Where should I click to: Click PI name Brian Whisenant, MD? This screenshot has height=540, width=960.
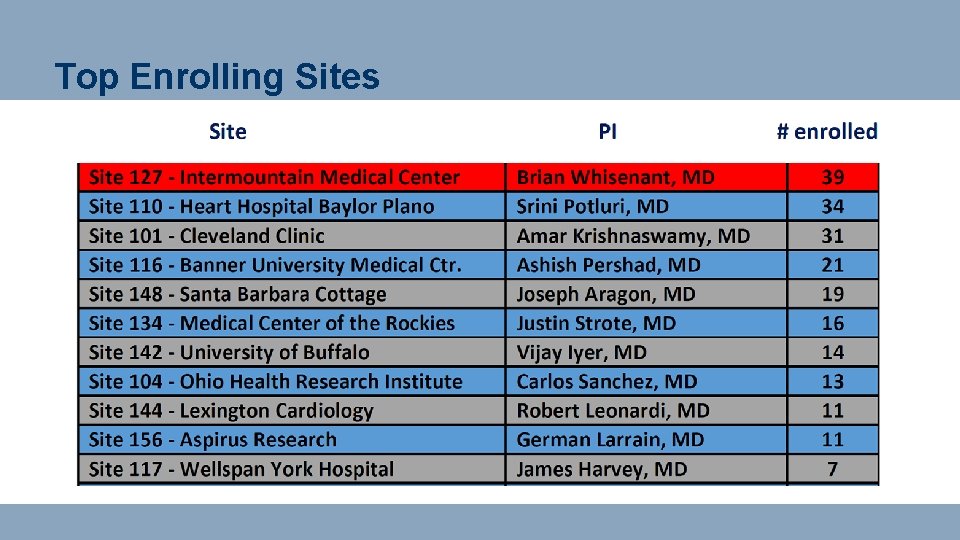click(616, 178)
